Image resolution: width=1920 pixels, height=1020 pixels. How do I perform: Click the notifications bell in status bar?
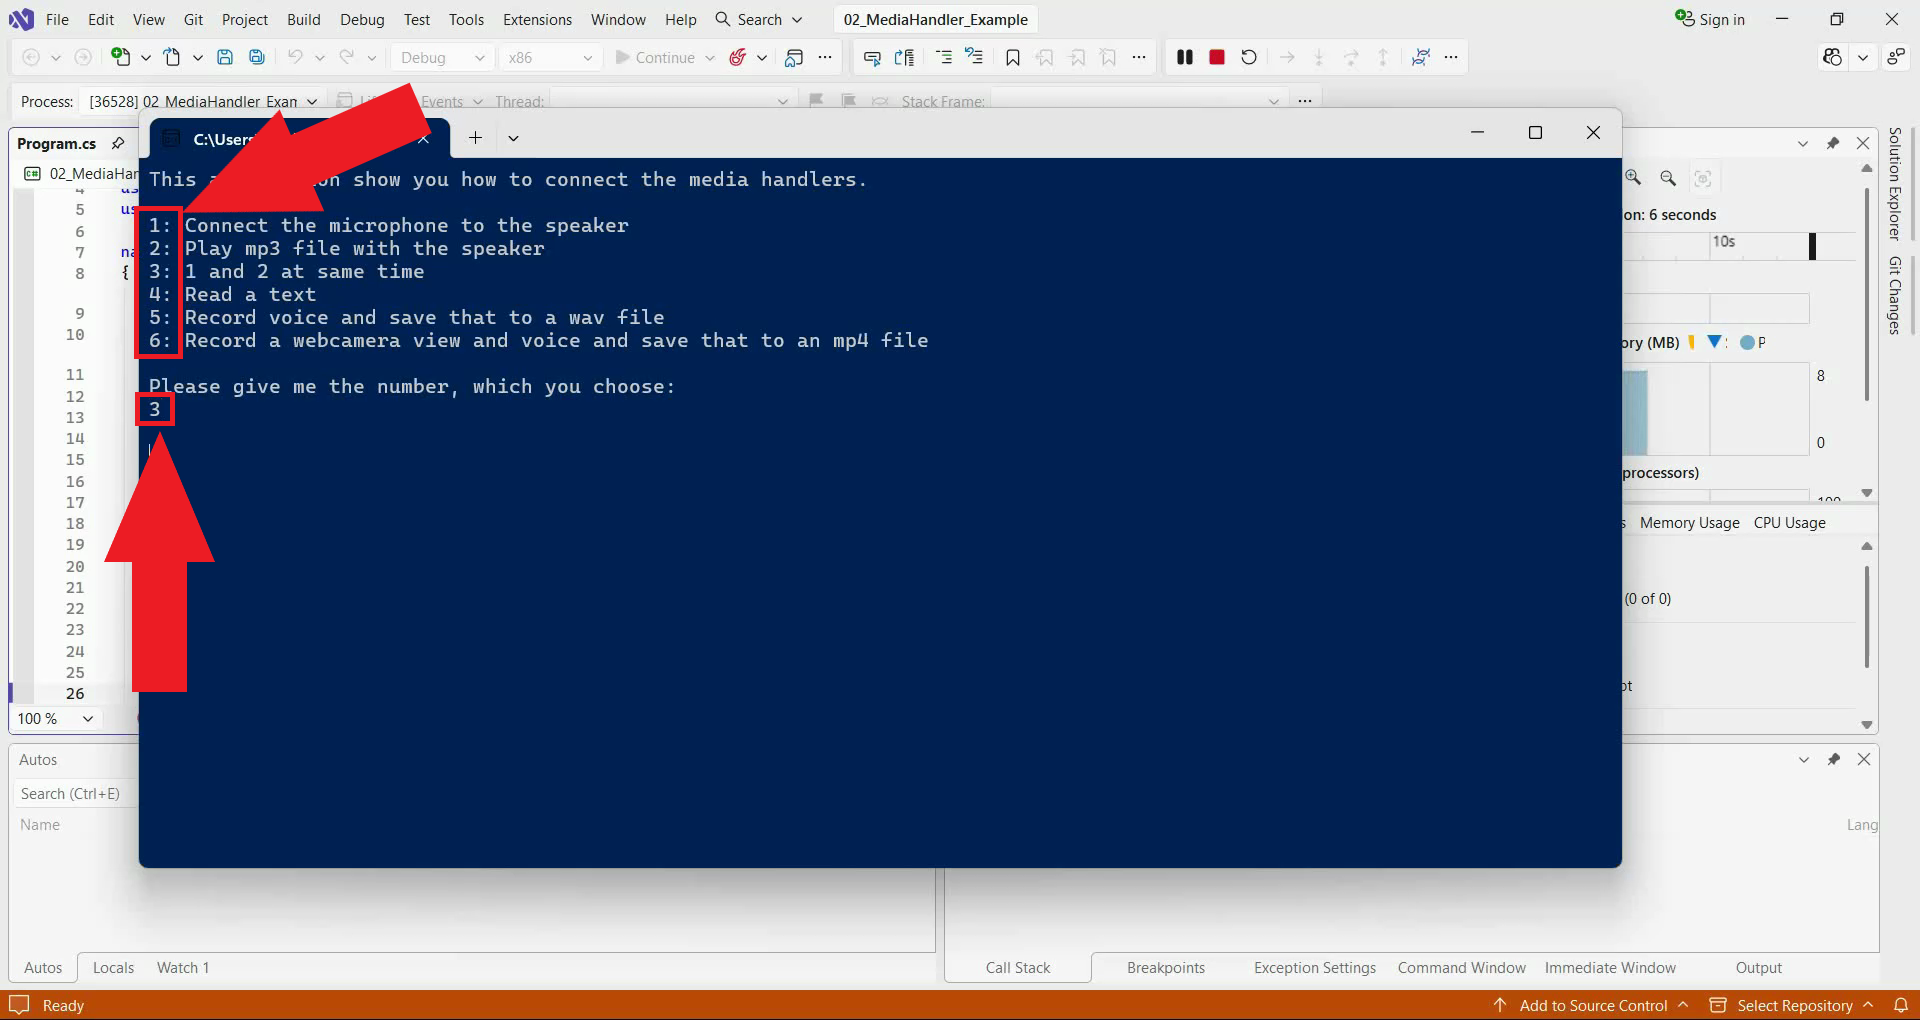pyautogui.click(x=1901, y=1005)
